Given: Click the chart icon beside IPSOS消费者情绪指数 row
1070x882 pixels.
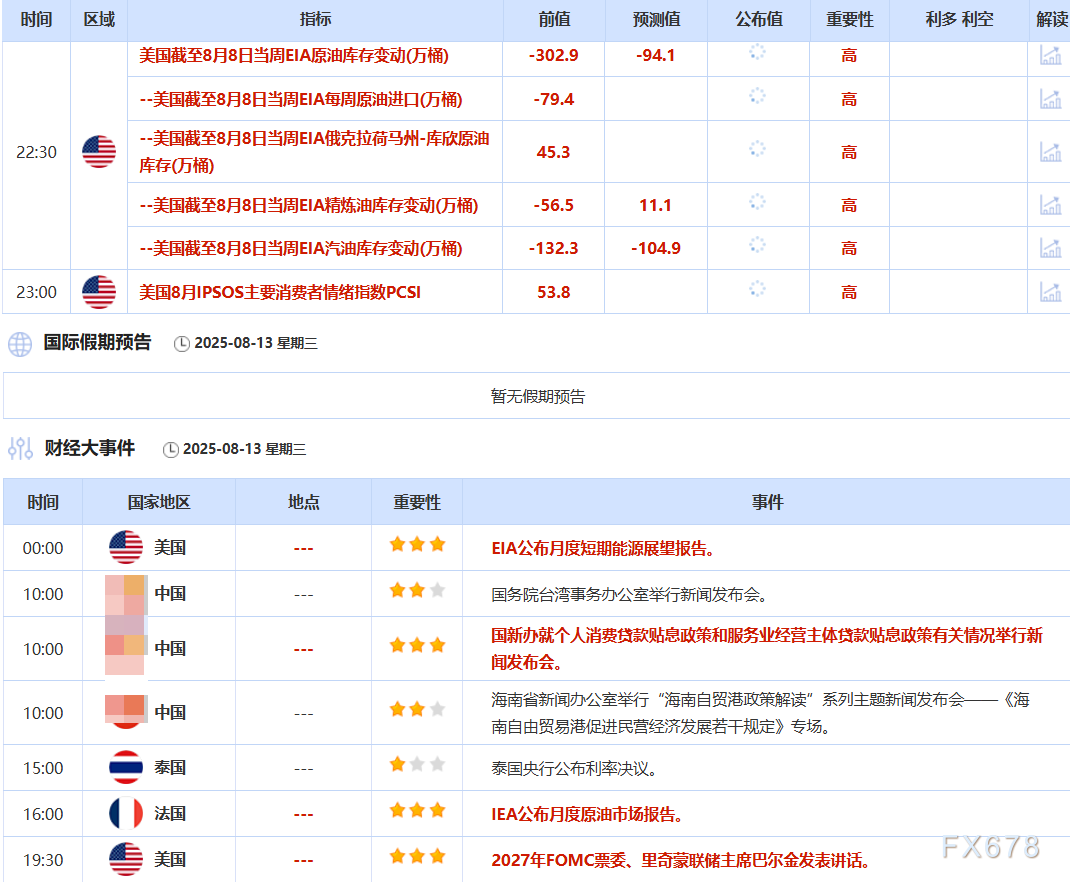Looking at the screenshot, I should pos(1052,292).
